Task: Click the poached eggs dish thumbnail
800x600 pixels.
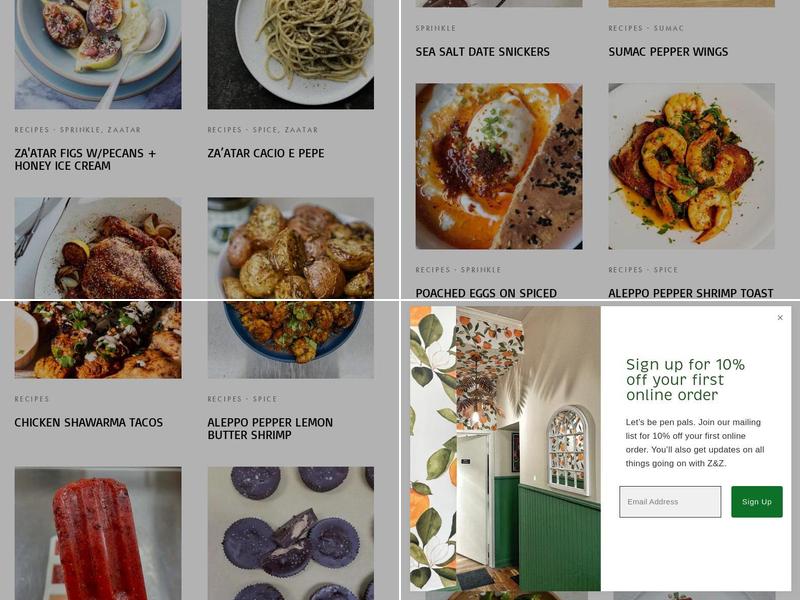Action: pos(498,166)
